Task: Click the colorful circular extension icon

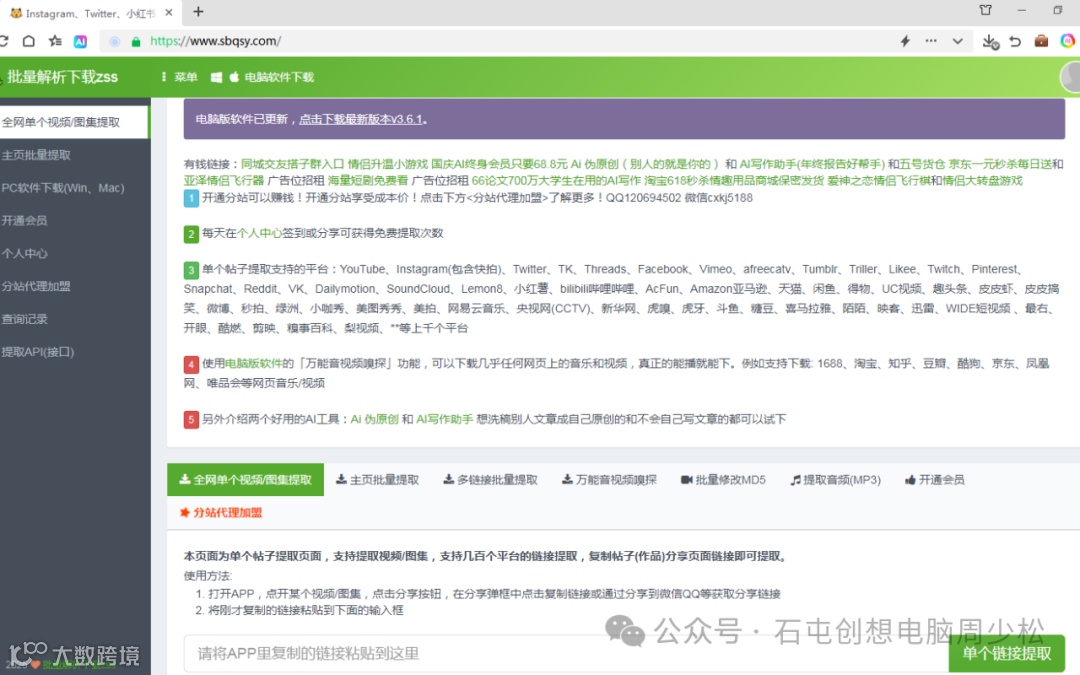Action: point(1068,41)
